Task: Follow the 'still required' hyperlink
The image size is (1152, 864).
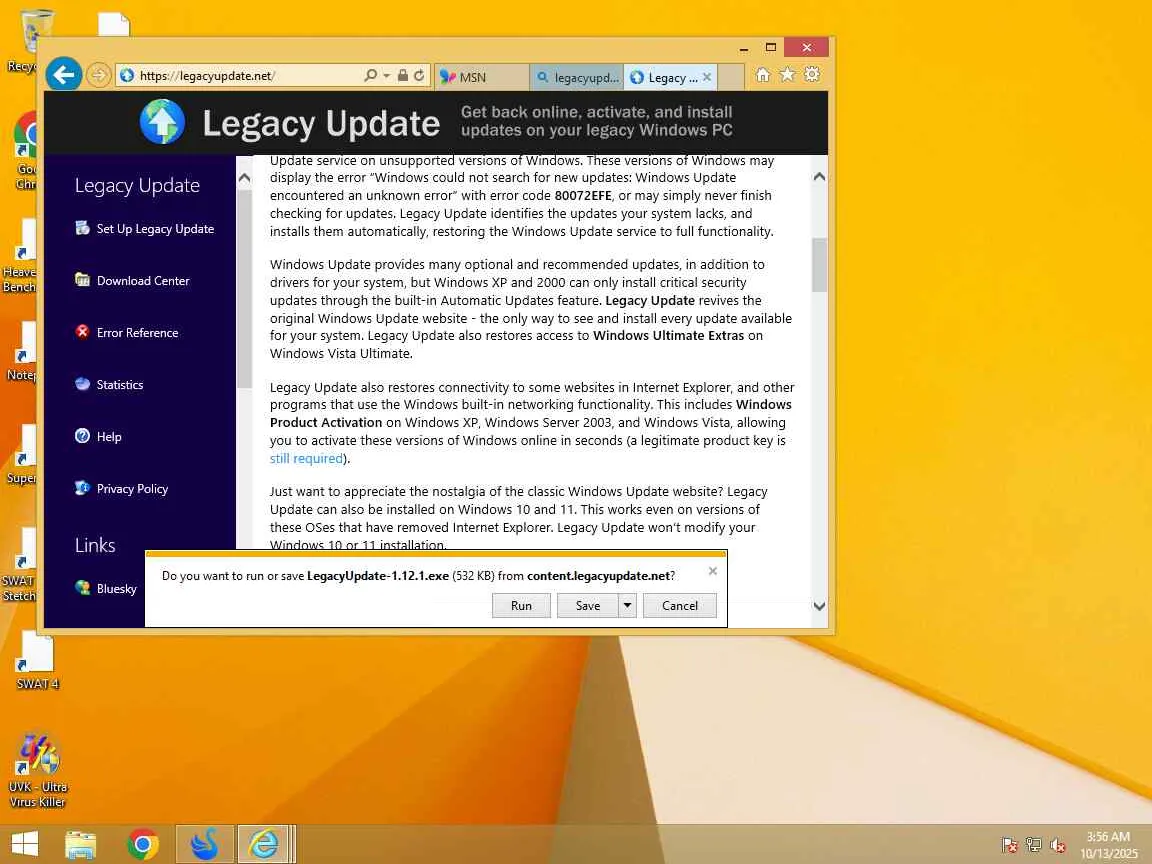Action: (x=306, y=458)
